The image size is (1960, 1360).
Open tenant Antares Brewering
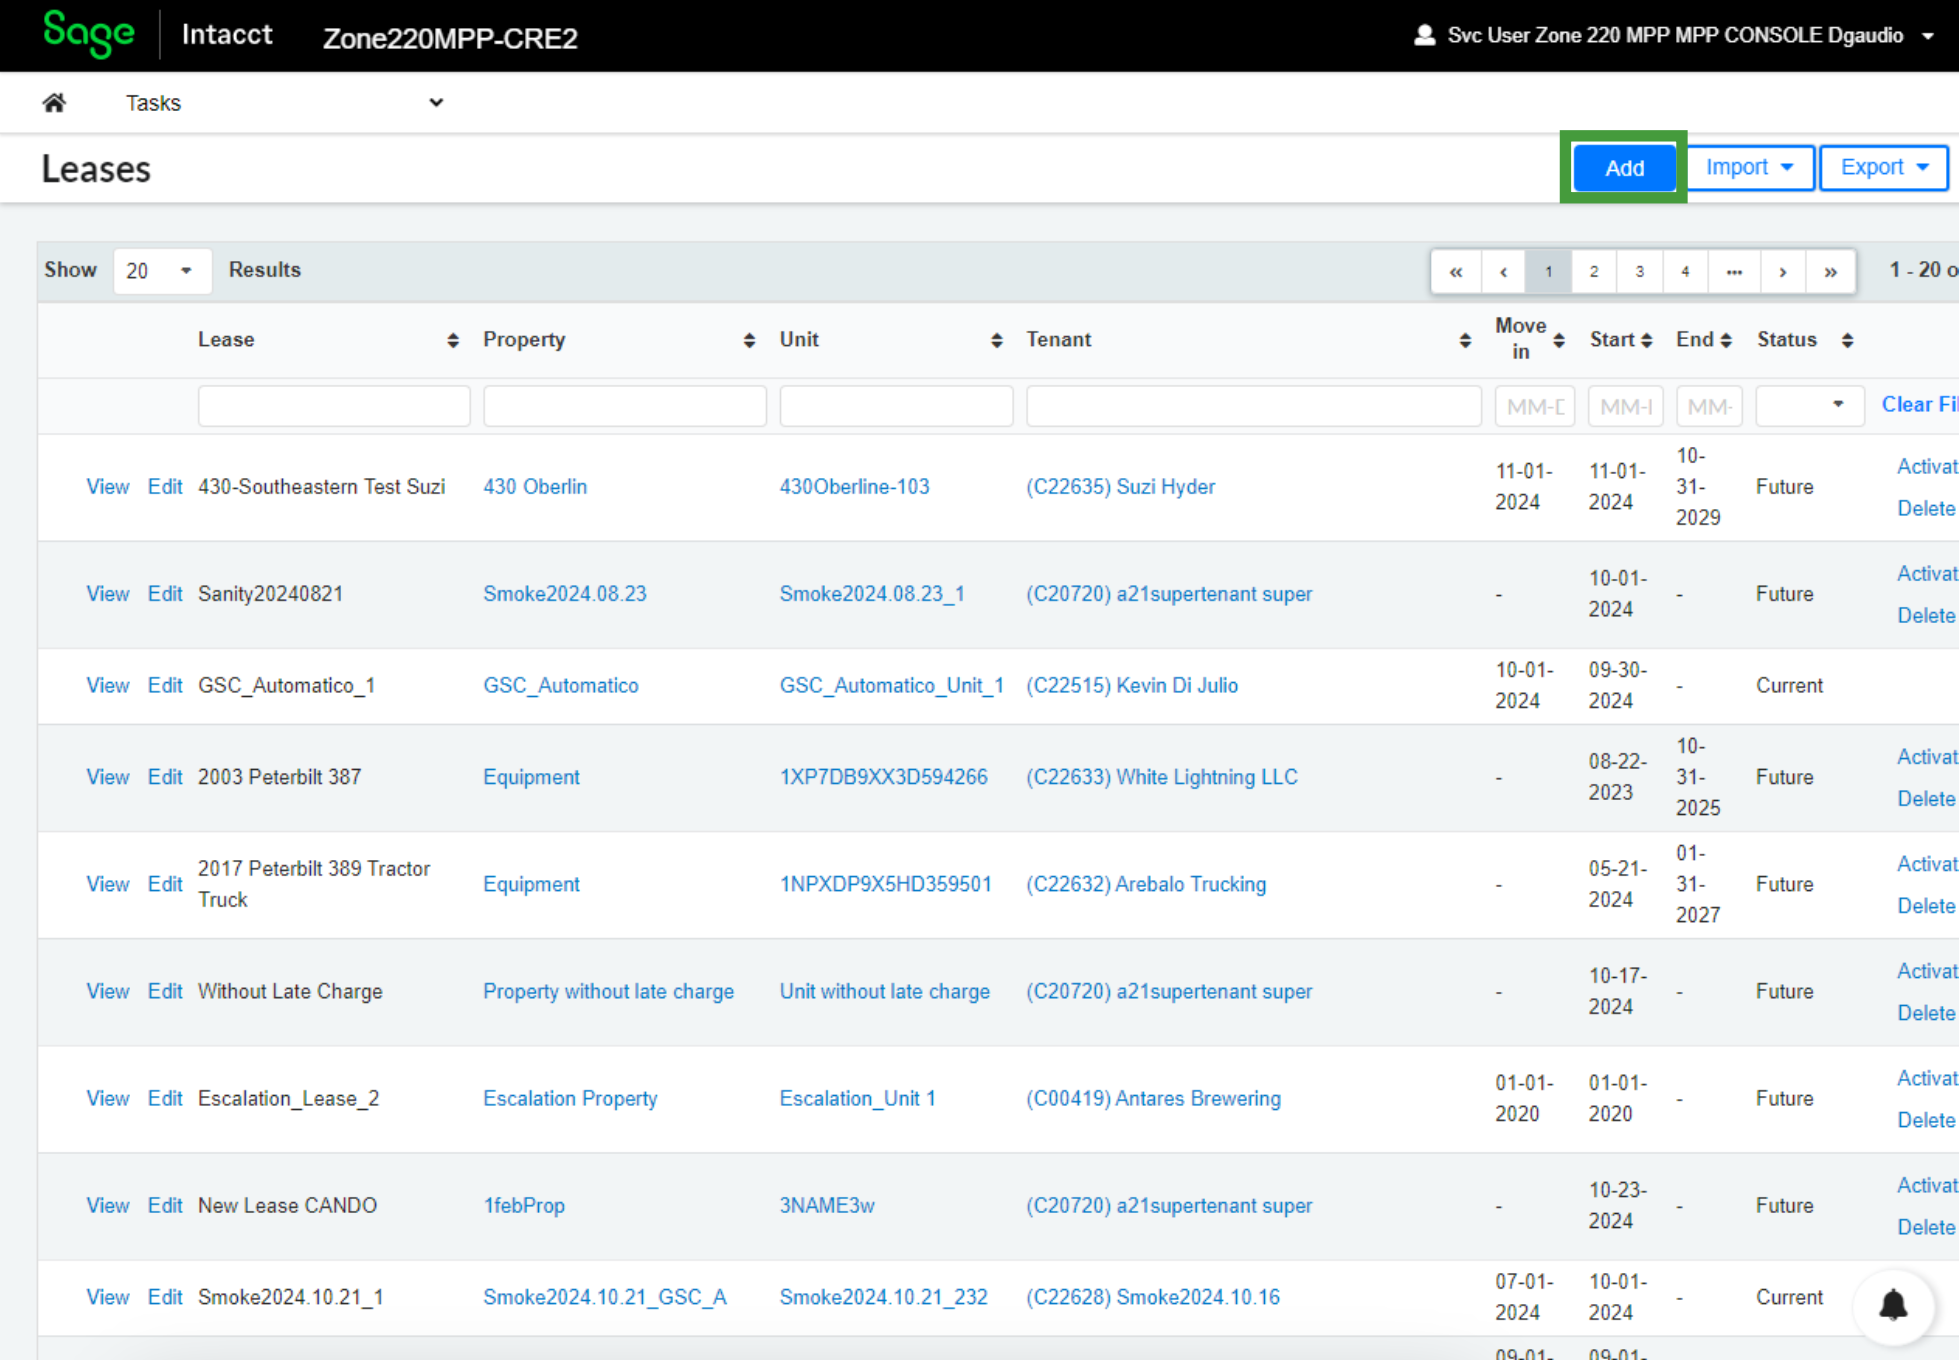click(x=1153, y=1099)
